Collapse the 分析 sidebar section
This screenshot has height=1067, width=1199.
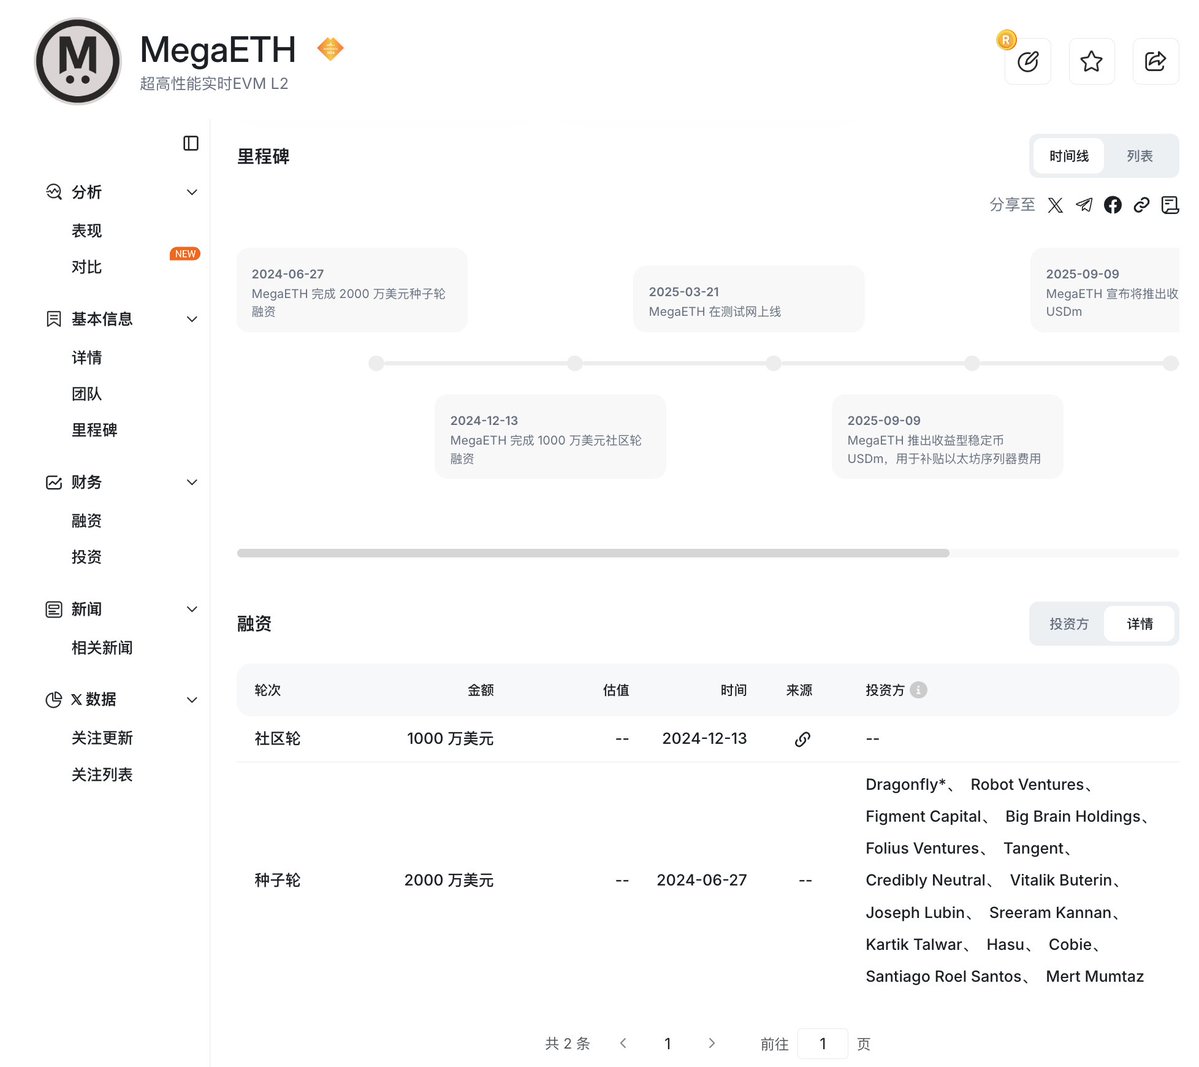point(192,192)
